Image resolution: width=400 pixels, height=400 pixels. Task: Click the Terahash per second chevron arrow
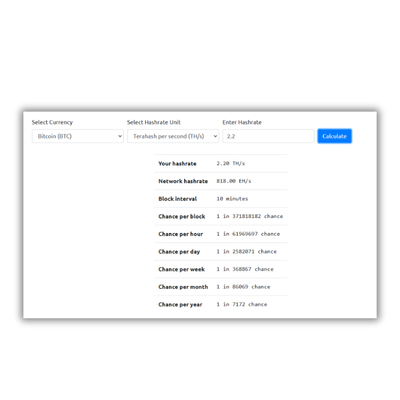point(215,136)
